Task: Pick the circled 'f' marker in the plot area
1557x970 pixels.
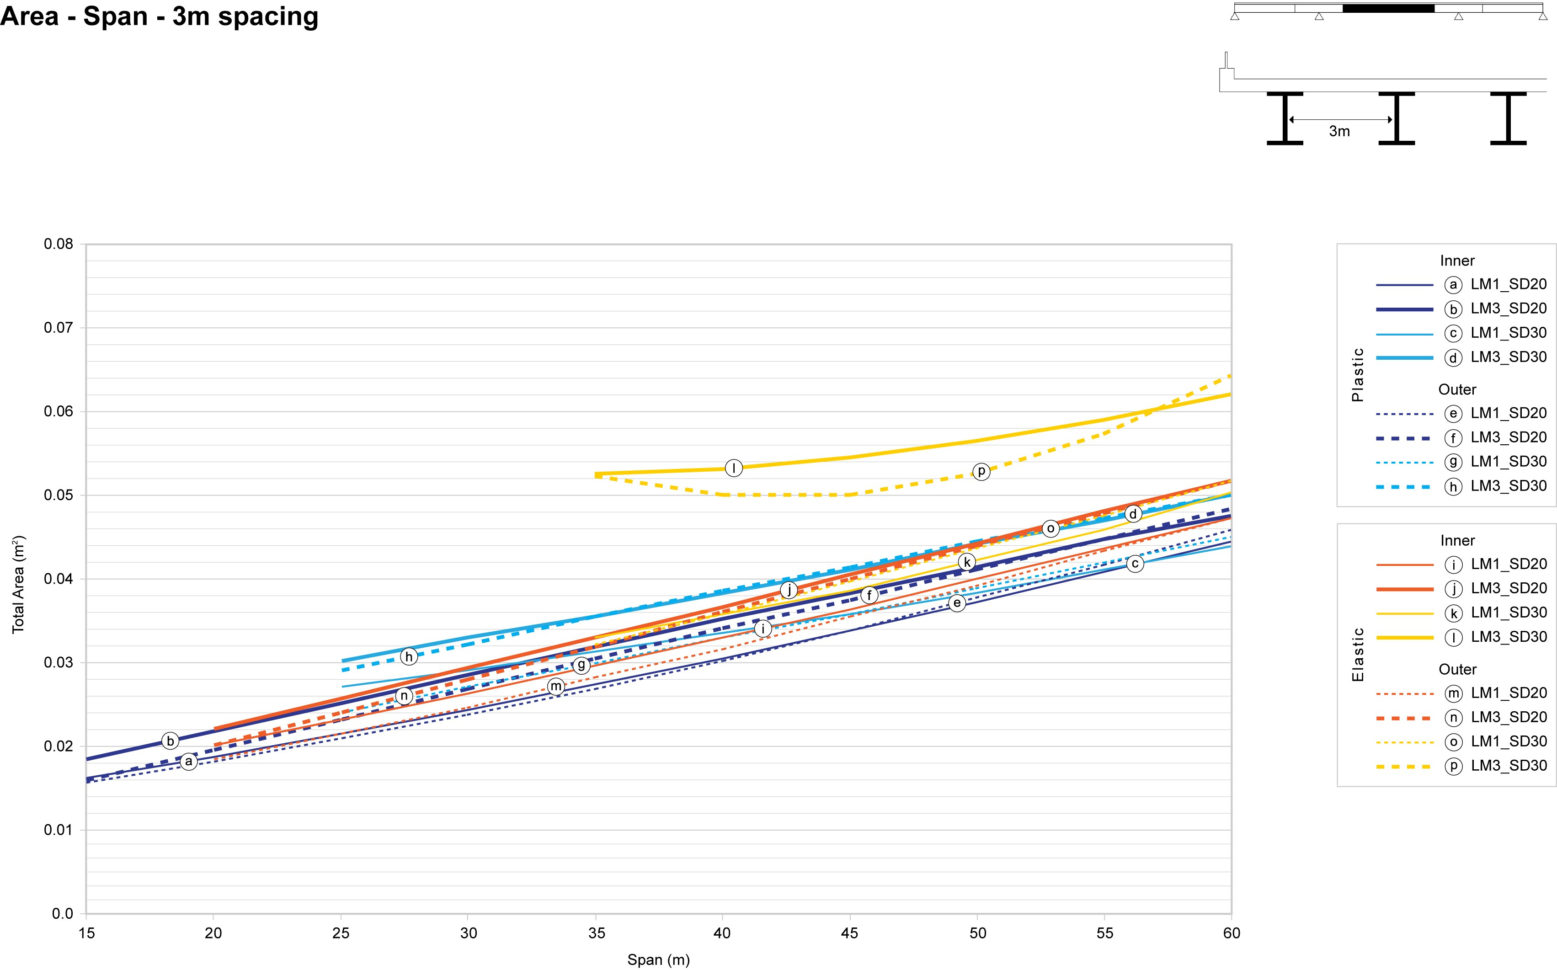Action: coord(869,595)
